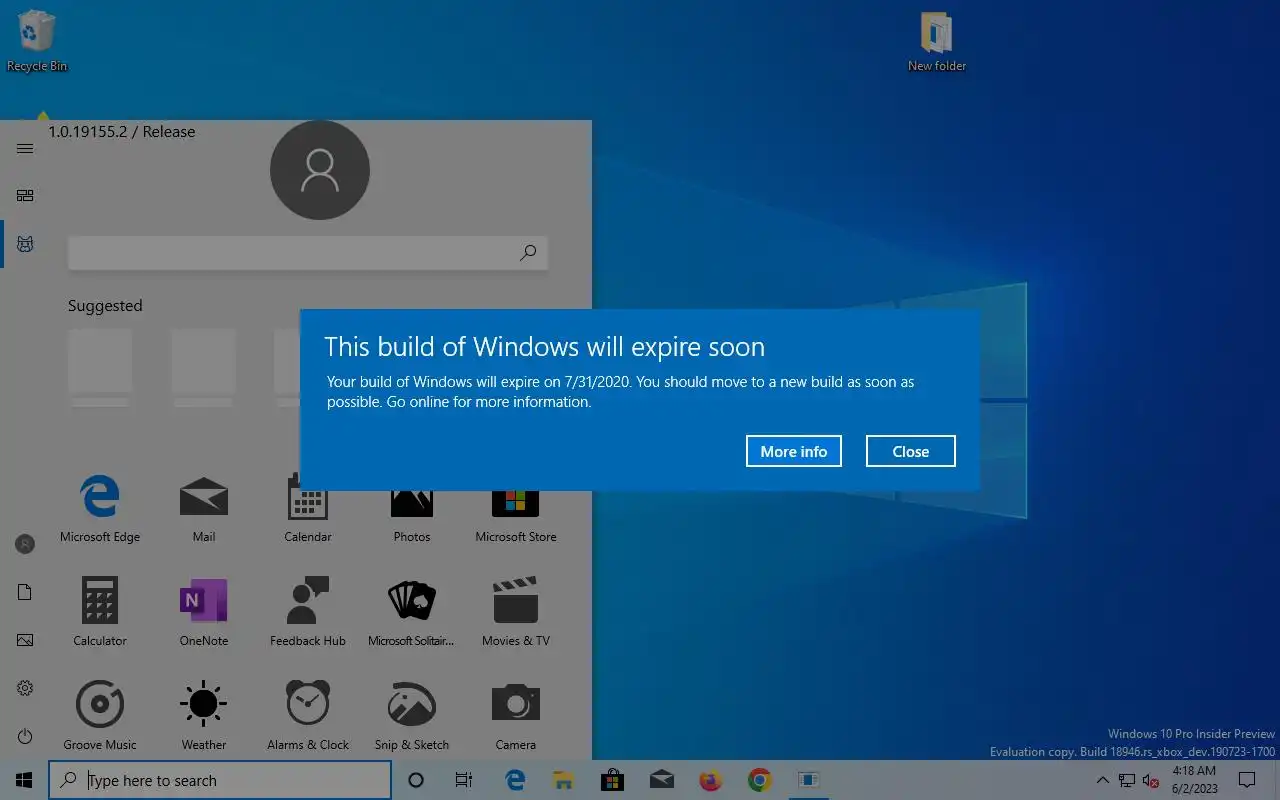Click the active running app icon in taskbar
This screenshot has height=800, width=1280.
pyautogui.click(x=808, y=780)
